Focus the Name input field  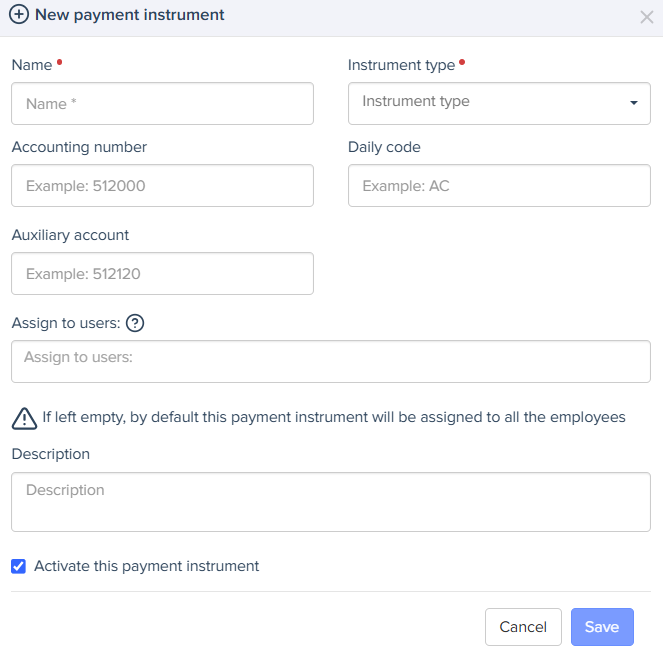click(x=162, y=103)
